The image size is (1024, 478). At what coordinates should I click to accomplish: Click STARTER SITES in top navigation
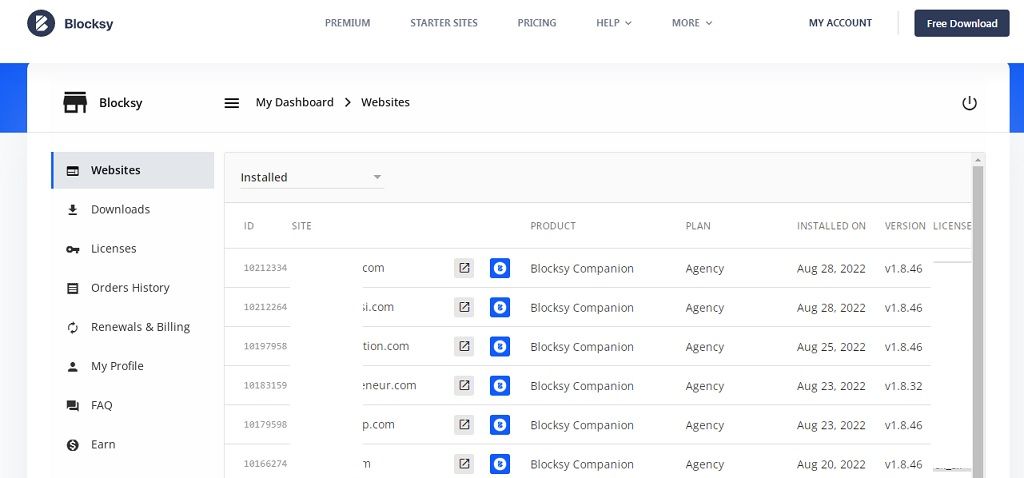coord(444,23)
